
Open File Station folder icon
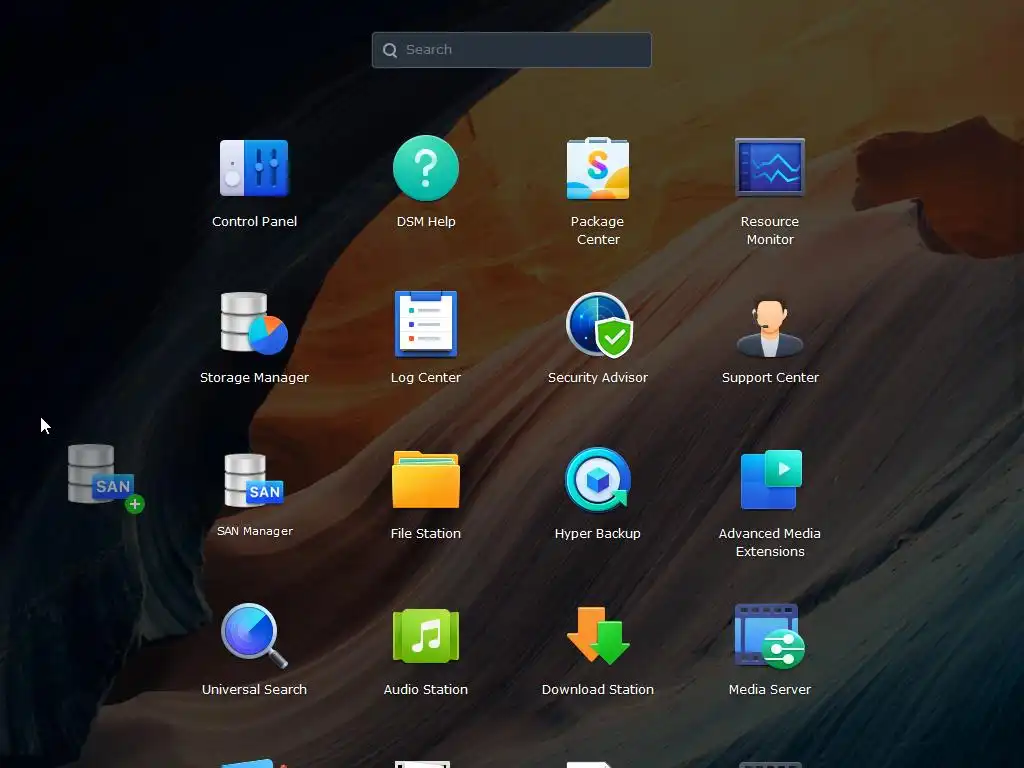pos(426,479)
